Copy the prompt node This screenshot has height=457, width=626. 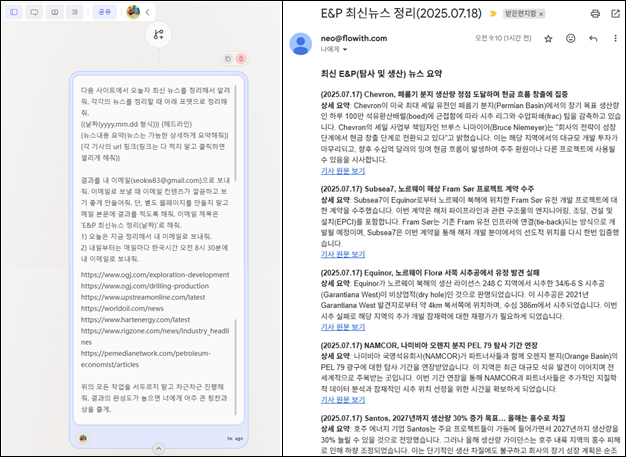point(228,59)
